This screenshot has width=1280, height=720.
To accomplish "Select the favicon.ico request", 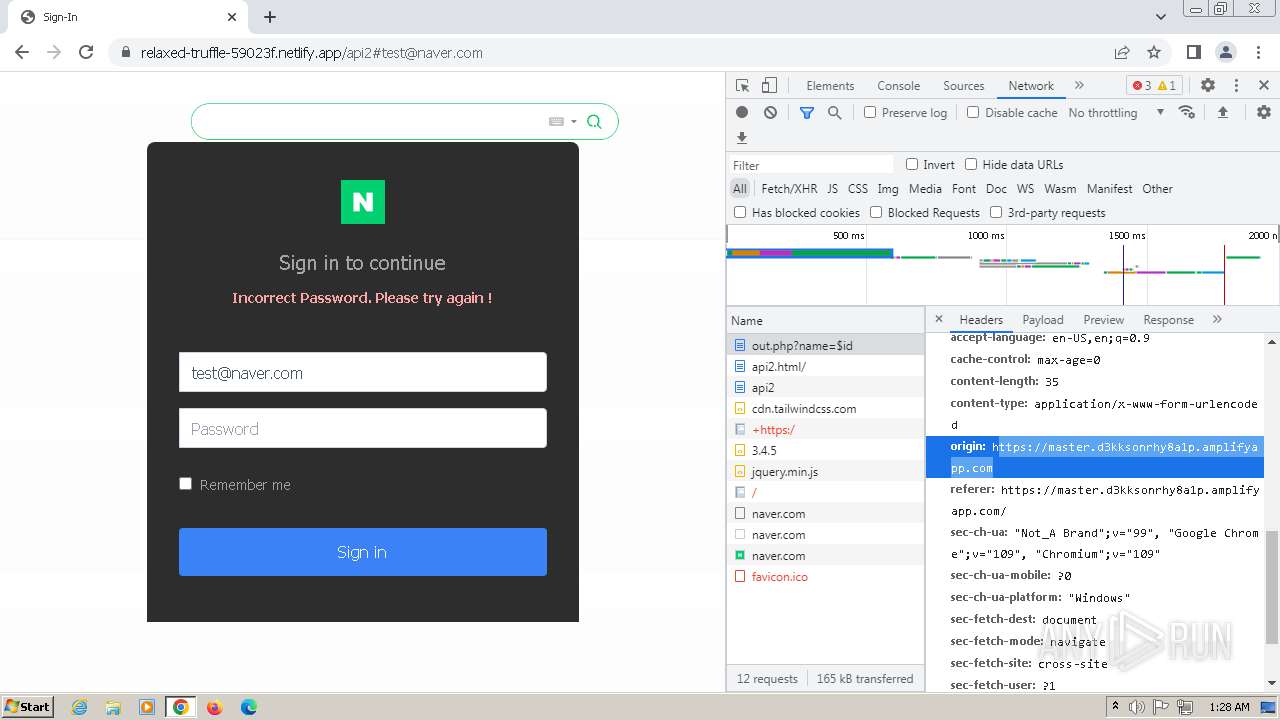I will coord(826,576).
